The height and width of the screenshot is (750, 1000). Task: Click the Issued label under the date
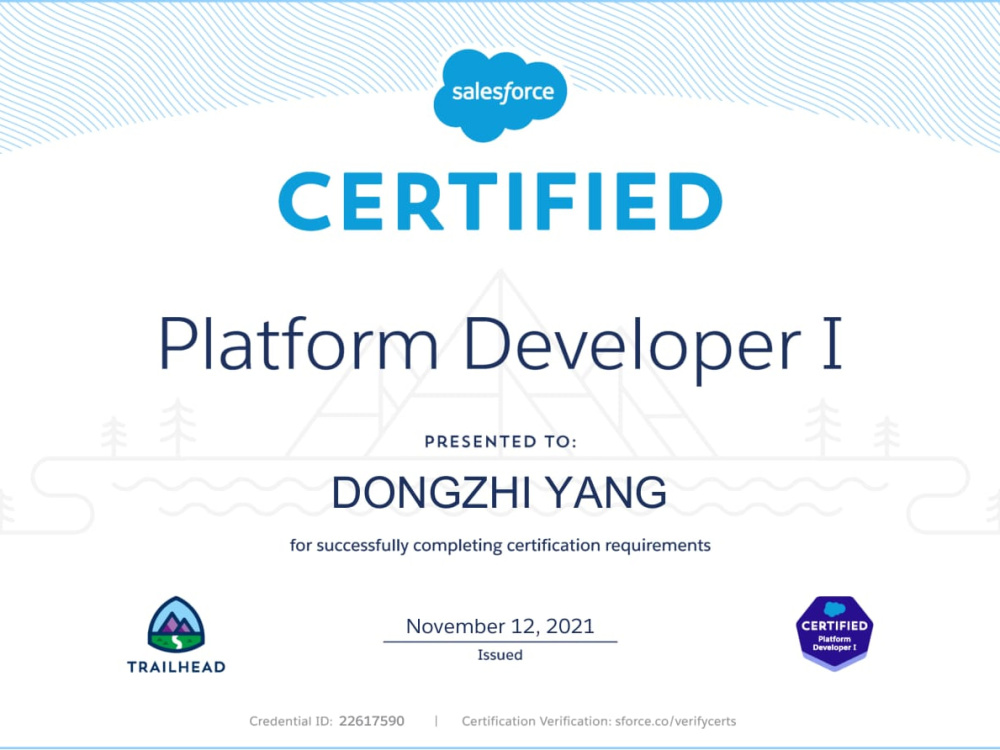click(x=500, y=655)
